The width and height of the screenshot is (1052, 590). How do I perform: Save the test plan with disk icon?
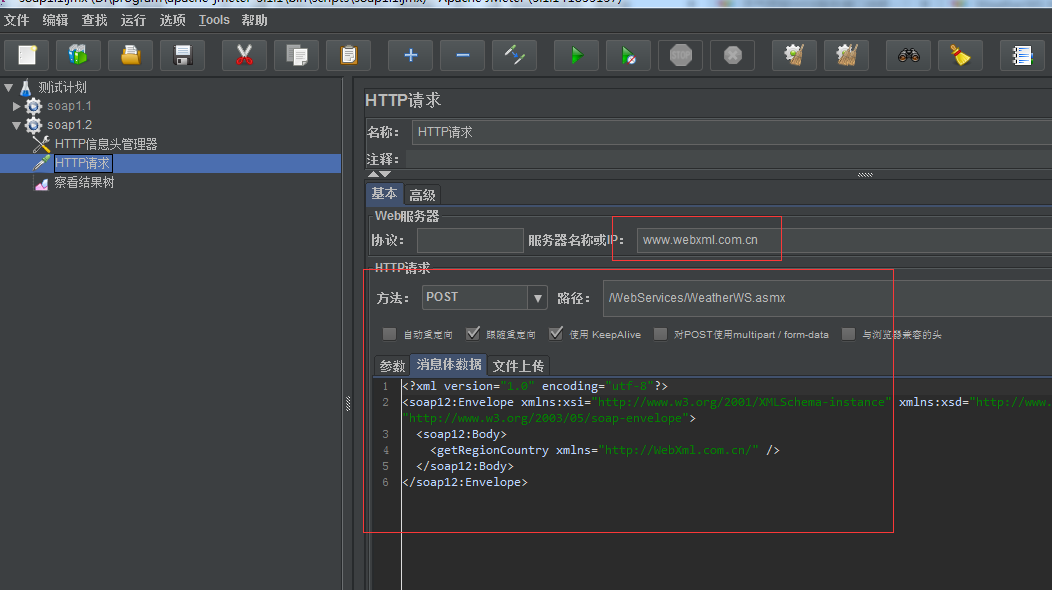[182, 55]
